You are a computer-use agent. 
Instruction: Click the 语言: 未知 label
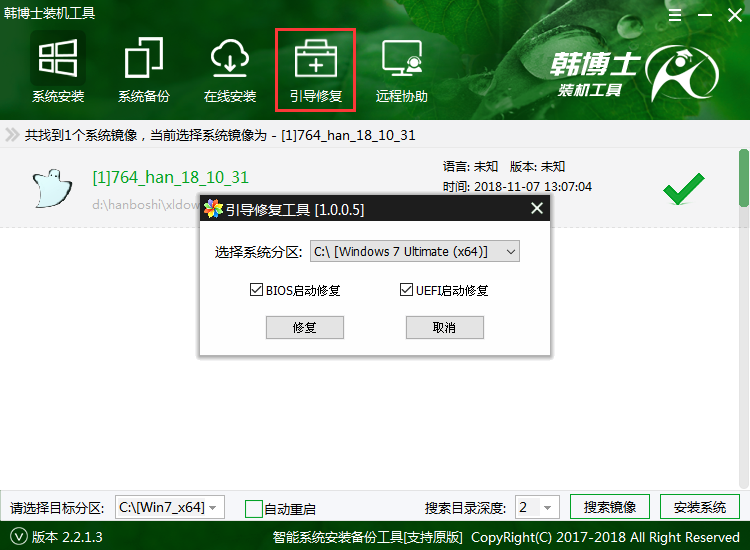point(470,166)
